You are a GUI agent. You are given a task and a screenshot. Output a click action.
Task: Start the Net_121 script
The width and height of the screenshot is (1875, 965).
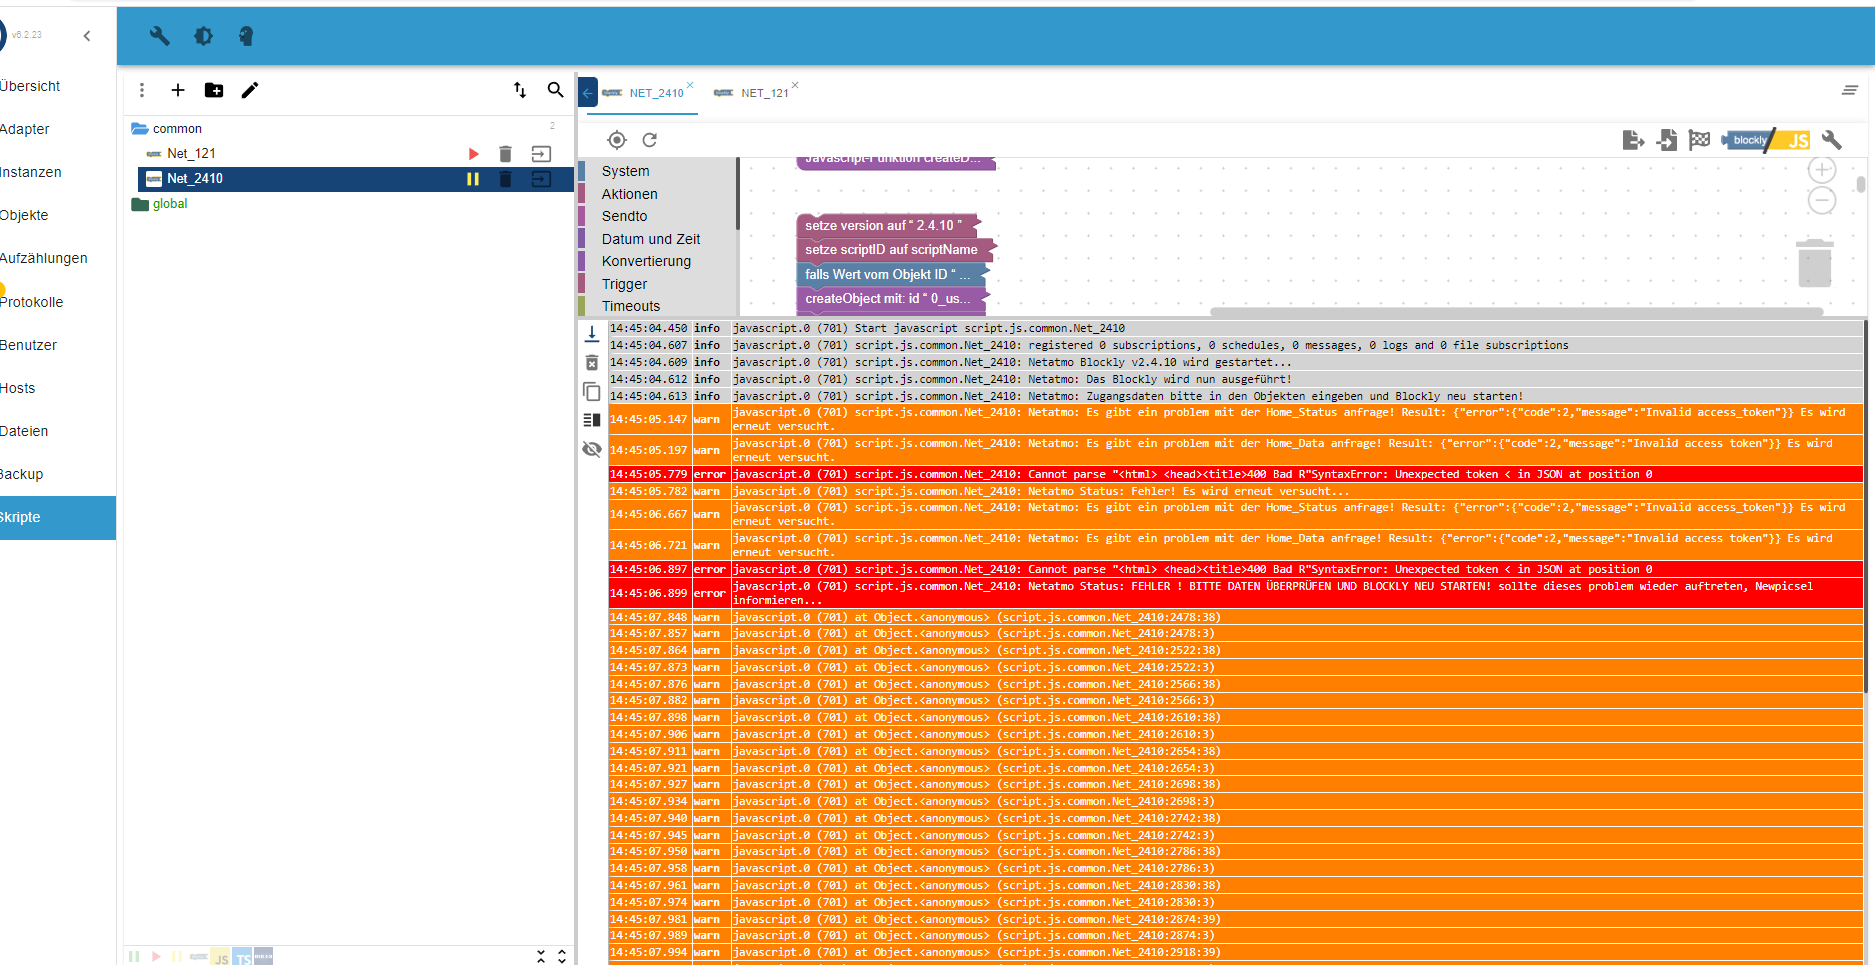point(474,154)
